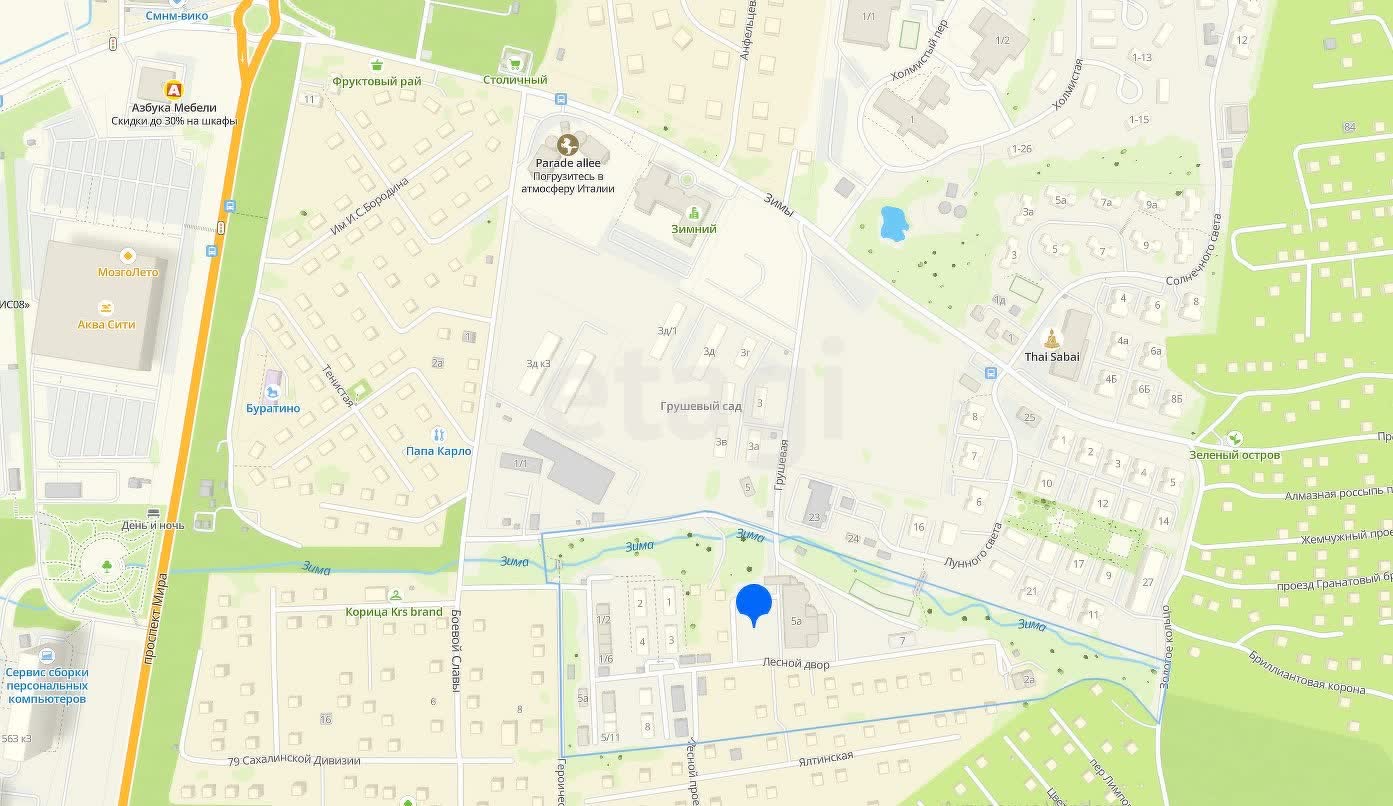Click the blue pond near Холмистая

point(893,223)
